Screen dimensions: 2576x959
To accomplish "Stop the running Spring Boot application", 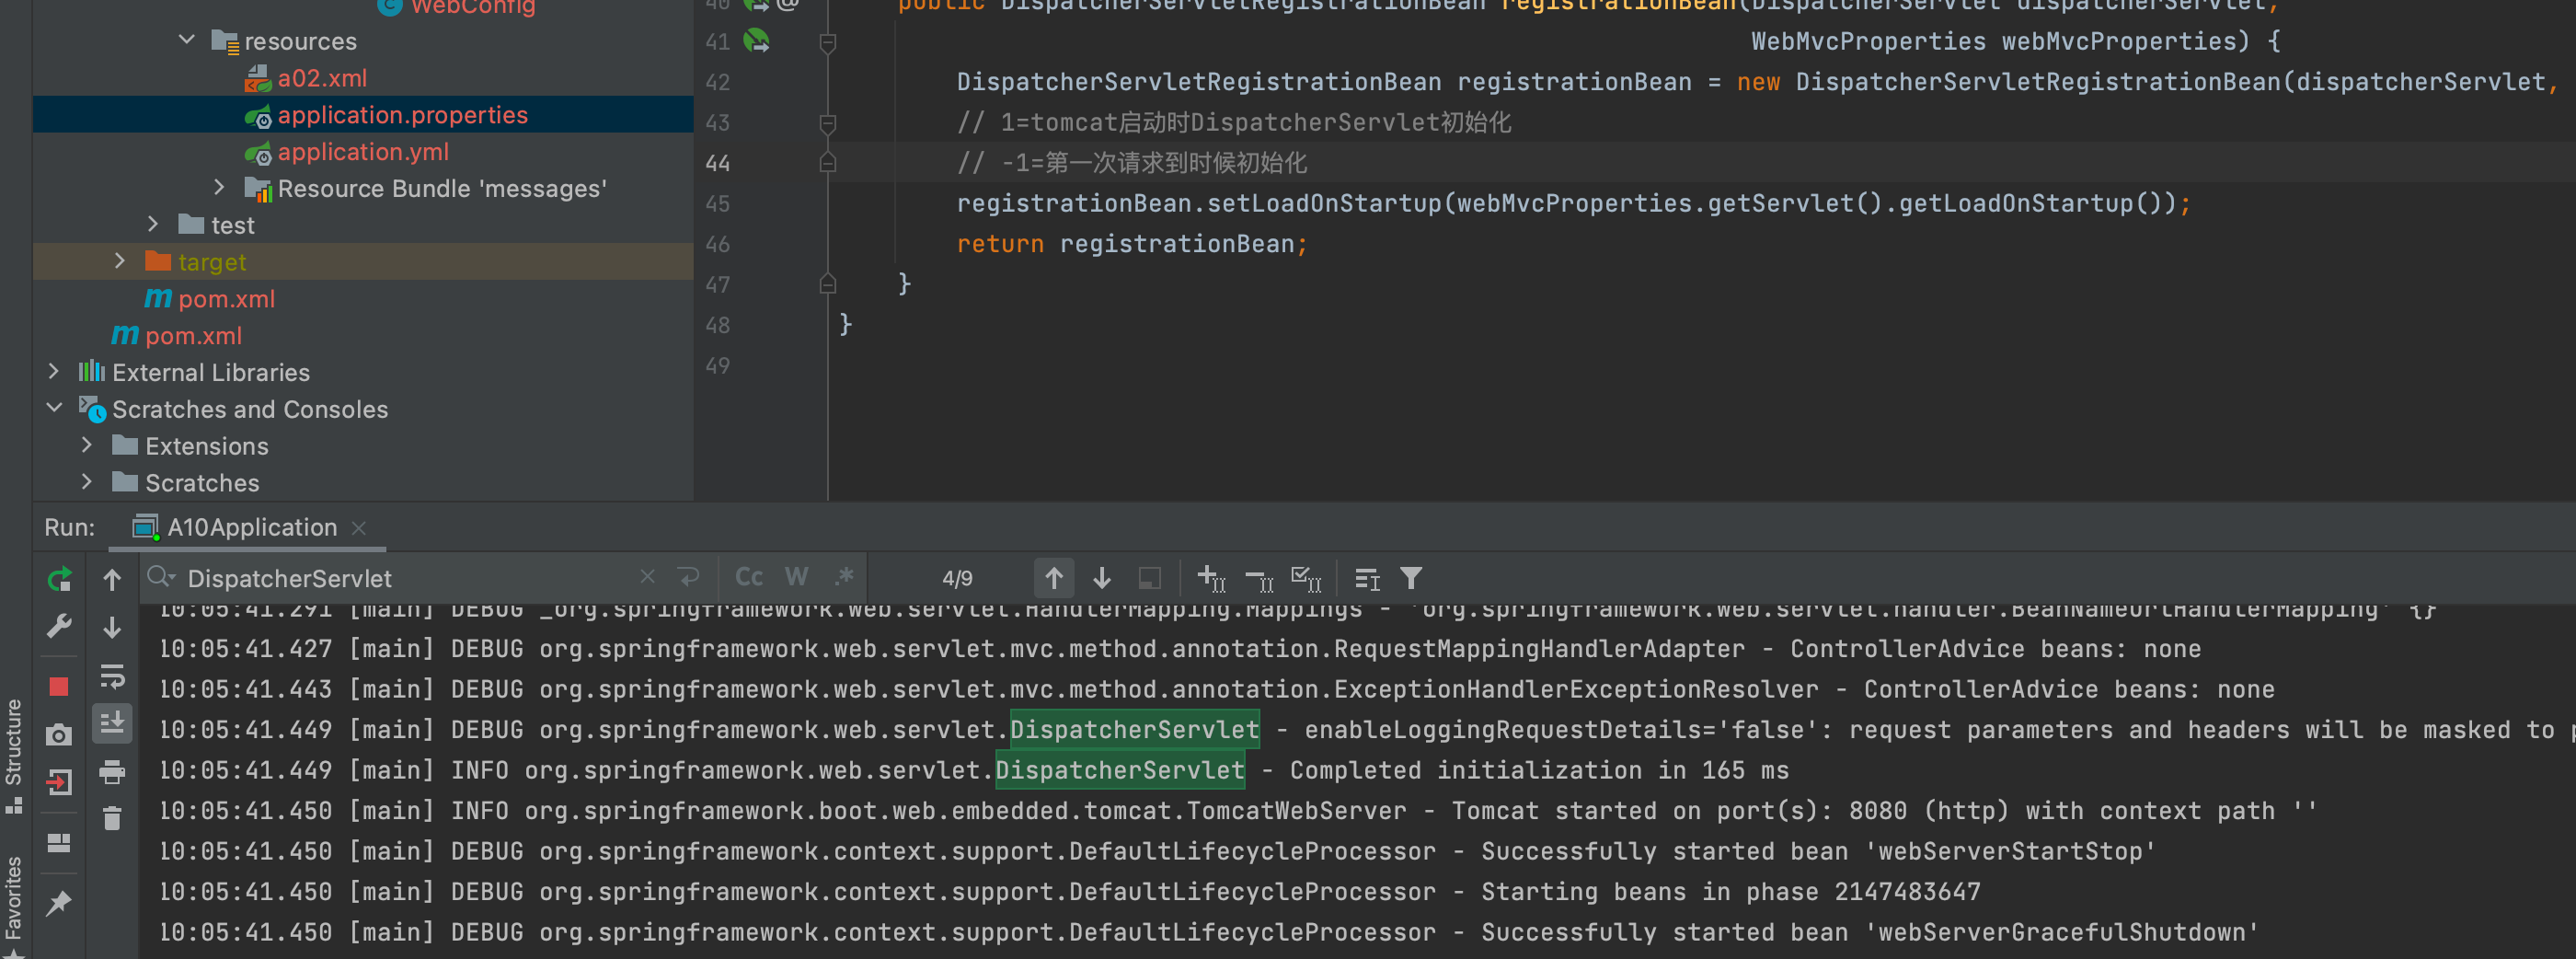I will point(59,687).
